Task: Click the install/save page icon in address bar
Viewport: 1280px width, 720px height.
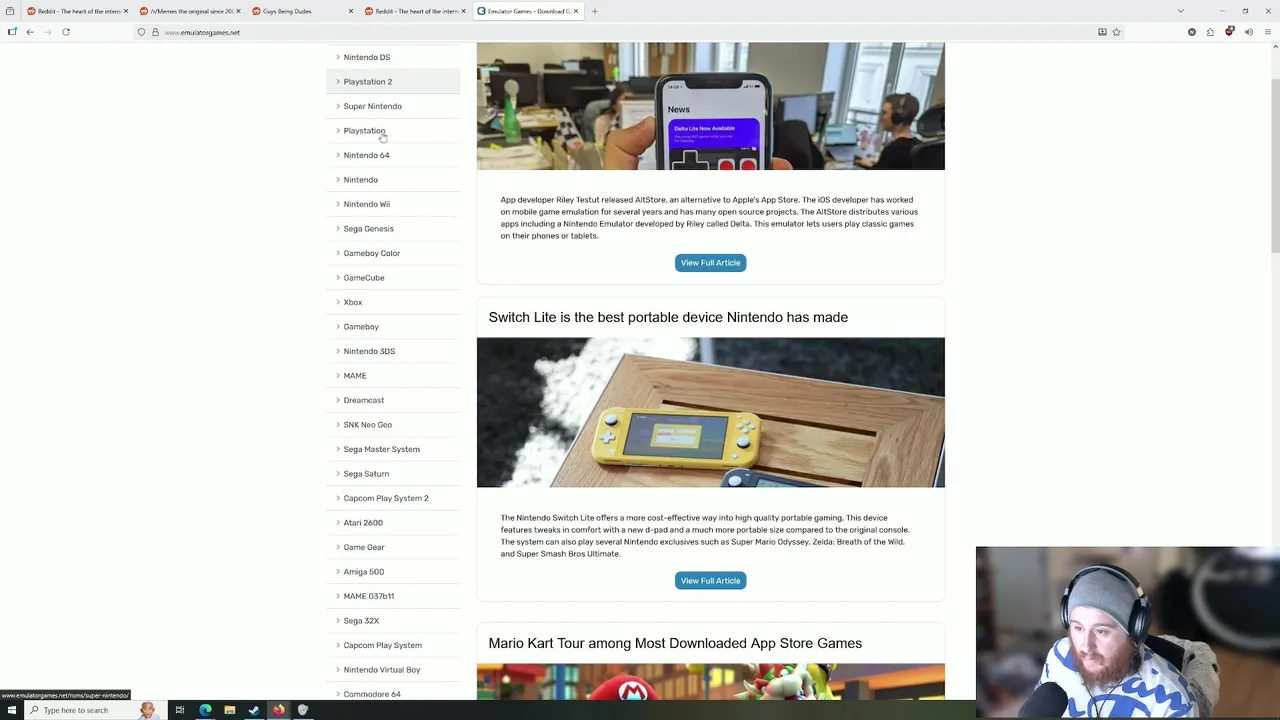Action: [1102, 32]
